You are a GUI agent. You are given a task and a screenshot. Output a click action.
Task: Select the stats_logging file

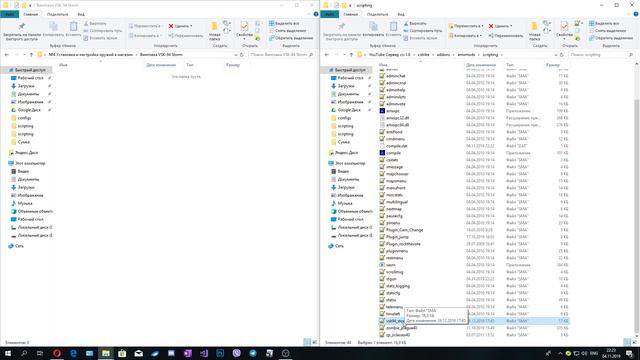[x=398, y=286]
